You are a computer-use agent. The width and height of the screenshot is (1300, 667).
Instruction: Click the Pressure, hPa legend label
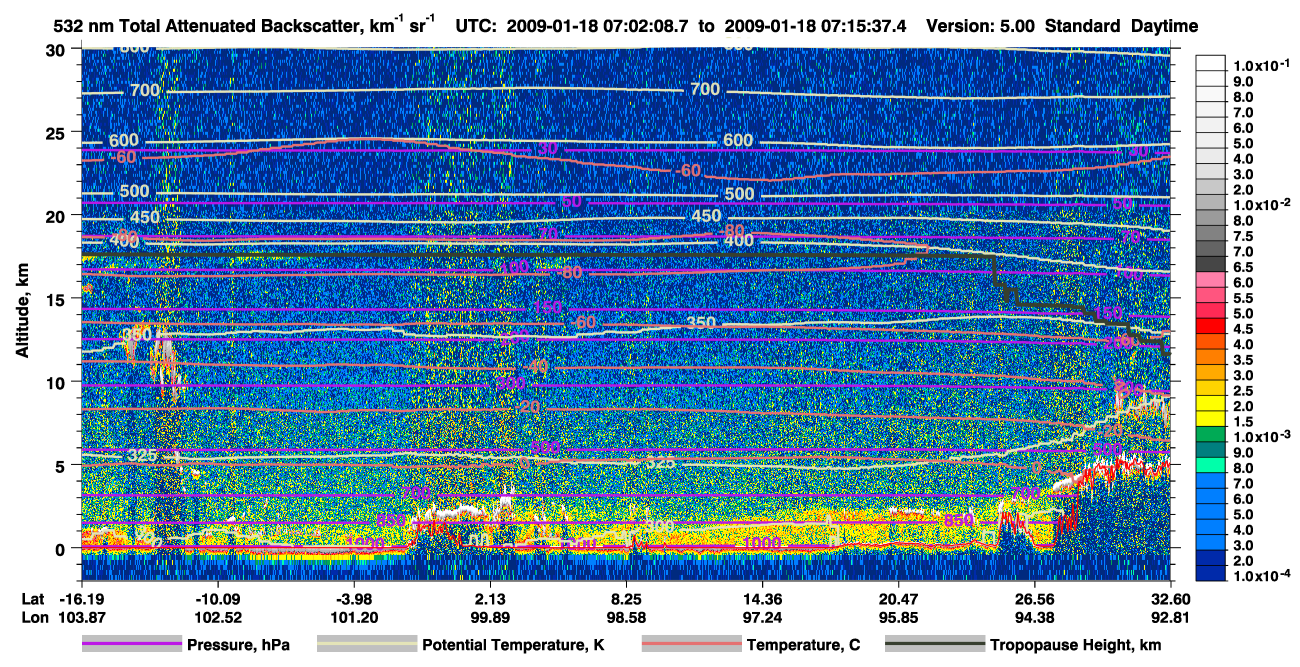tap(239, 646)
